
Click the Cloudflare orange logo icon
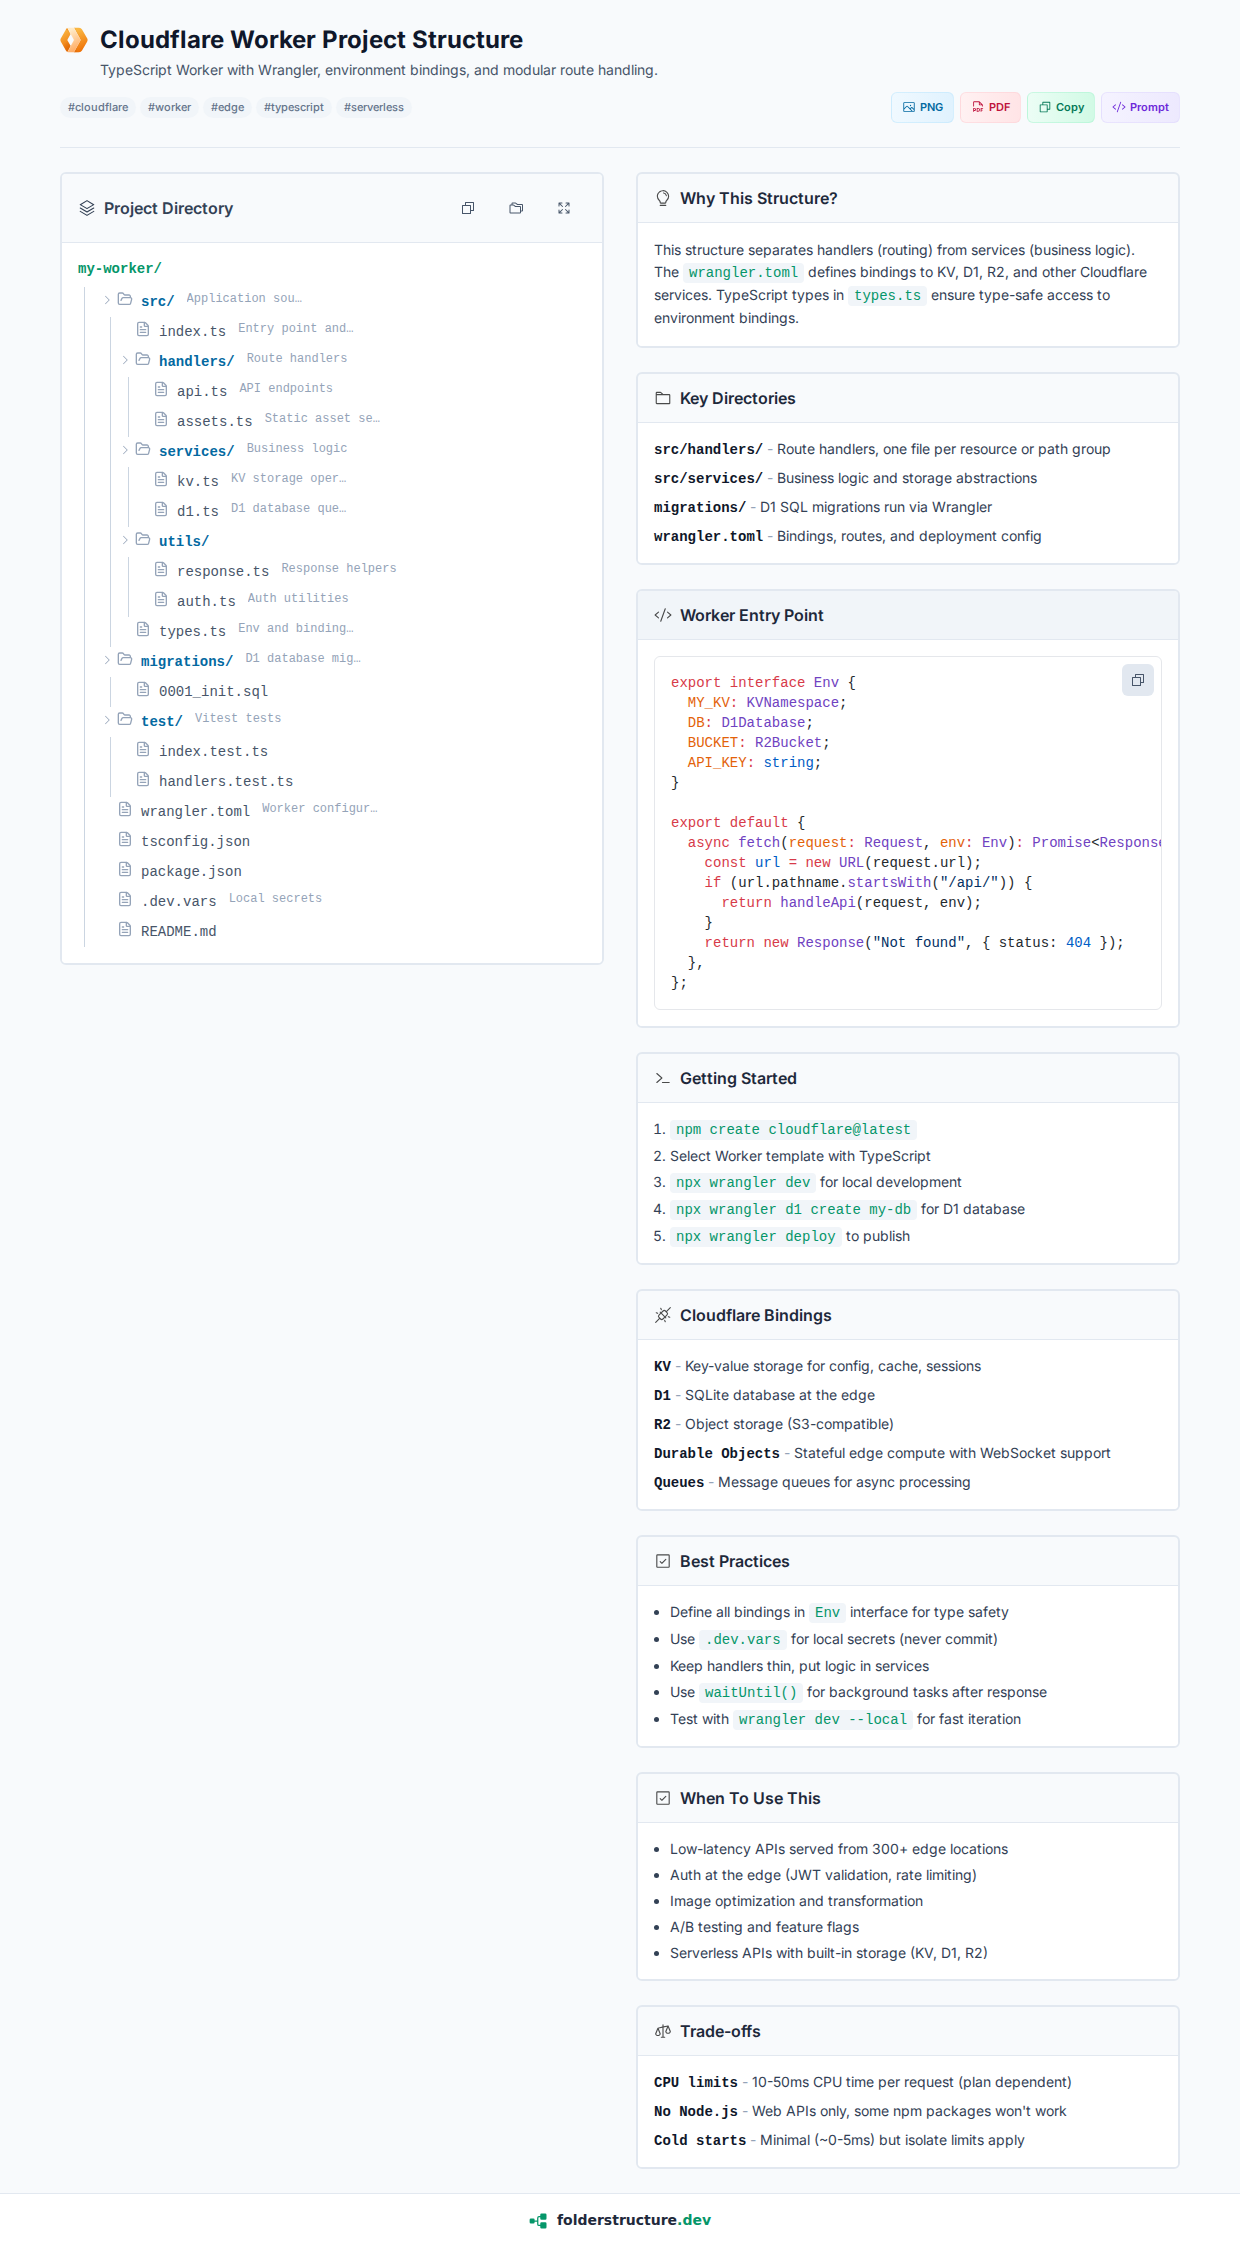[x=74, y=40]
